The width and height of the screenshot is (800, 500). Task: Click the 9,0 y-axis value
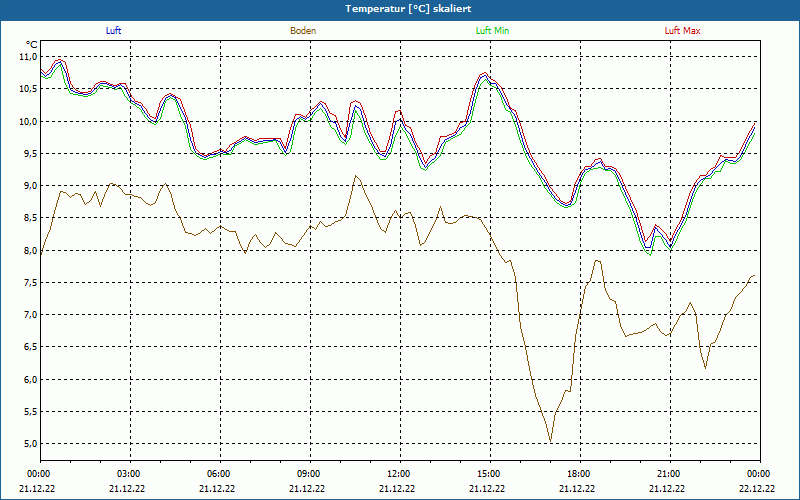[x=30, y=186]
